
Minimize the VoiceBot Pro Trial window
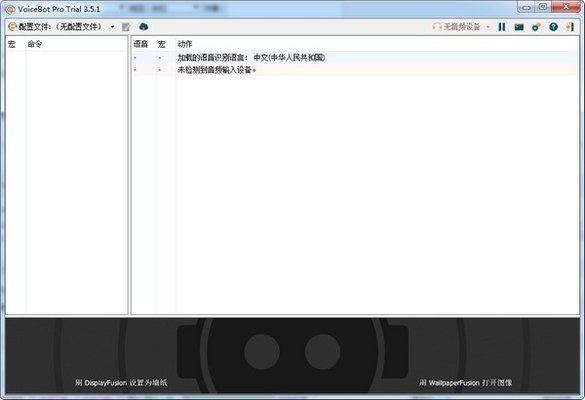(526, 7)
